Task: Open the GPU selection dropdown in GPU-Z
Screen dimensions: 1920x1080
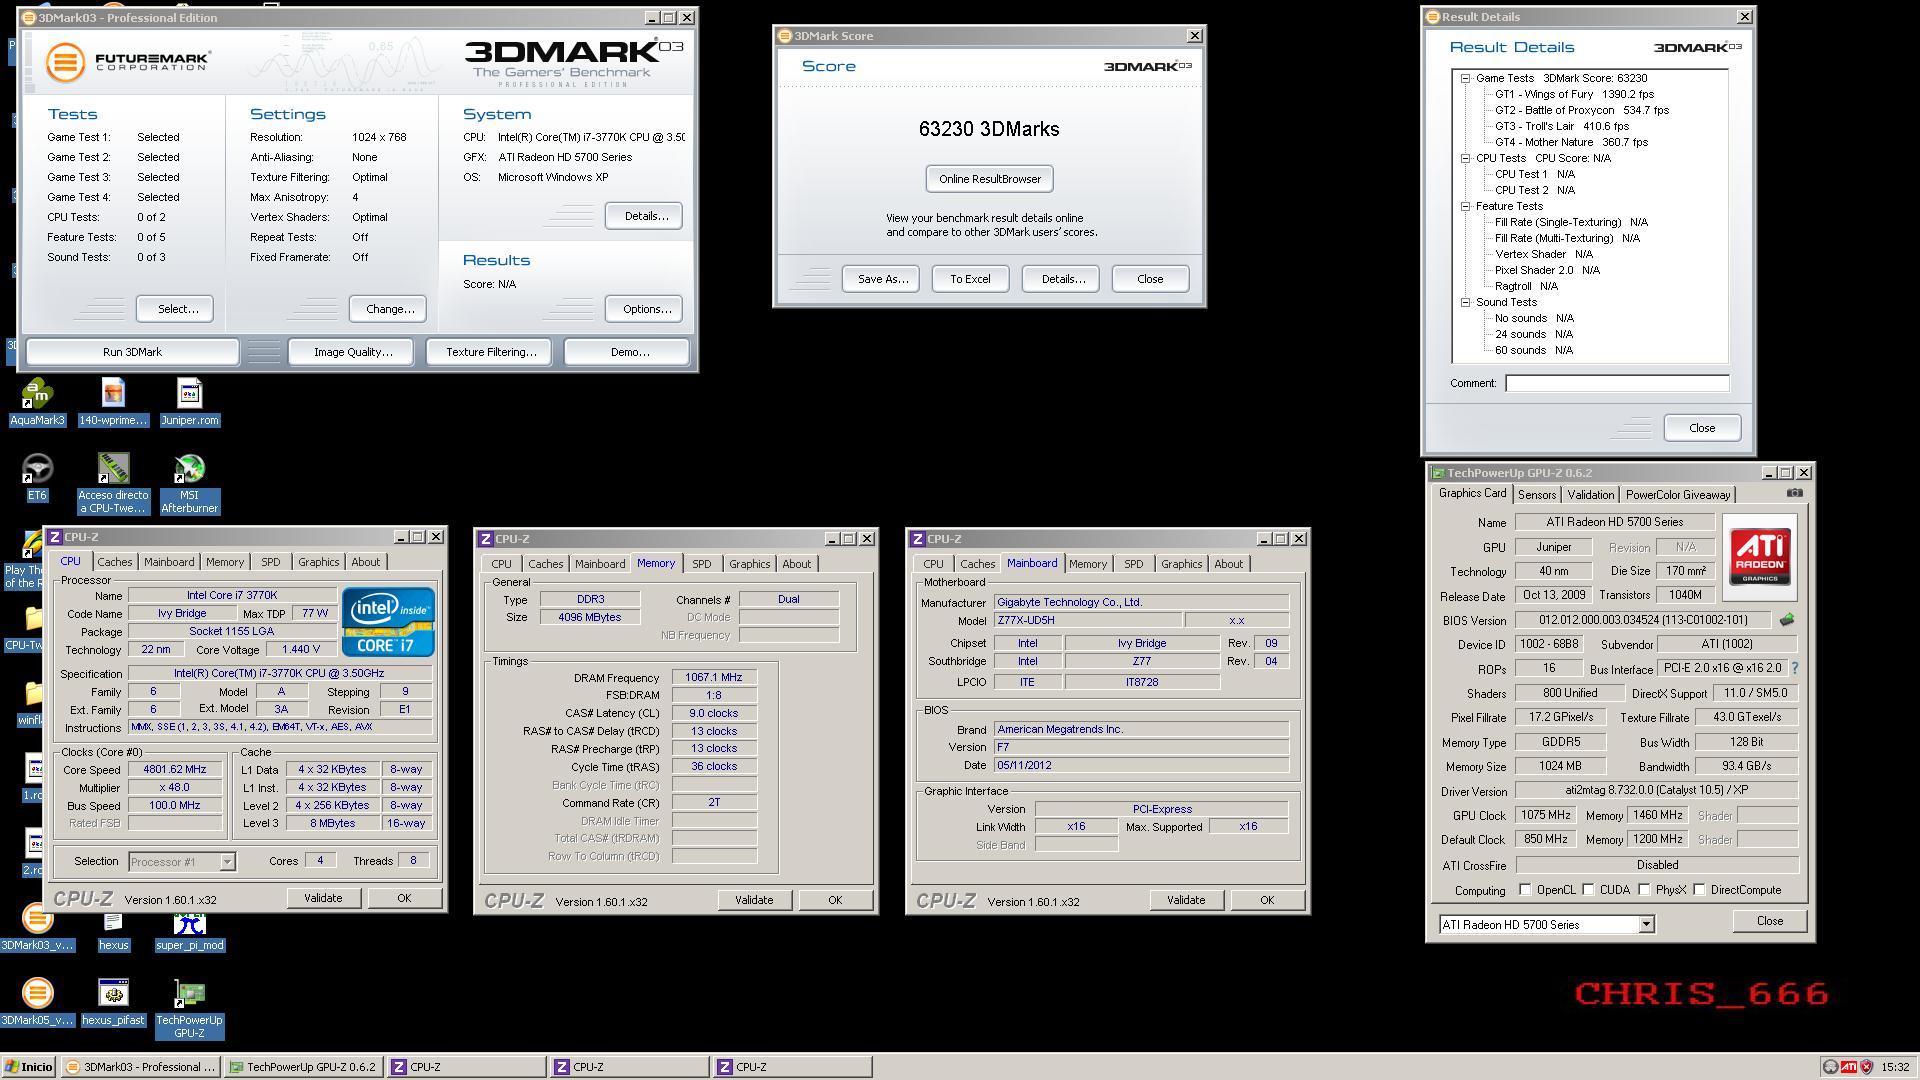Action: point(1645,925)
